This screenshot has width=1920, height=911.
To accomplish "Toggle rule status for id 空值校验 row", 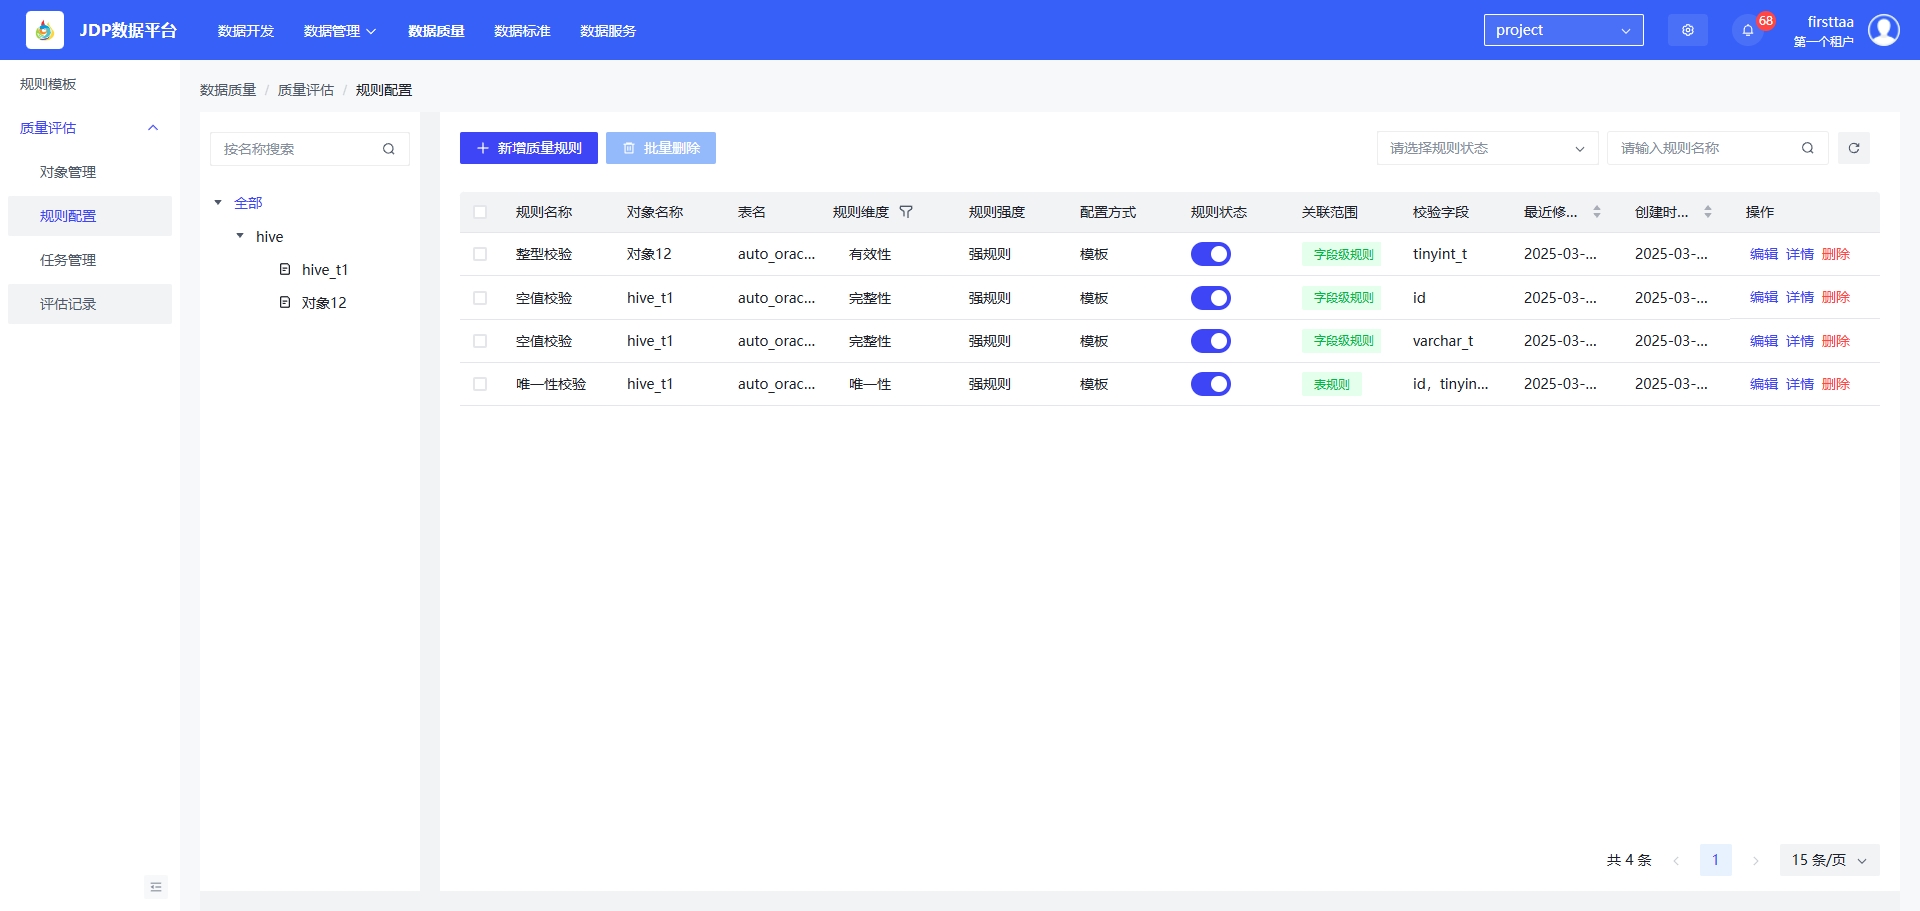I will (1211, 298).
